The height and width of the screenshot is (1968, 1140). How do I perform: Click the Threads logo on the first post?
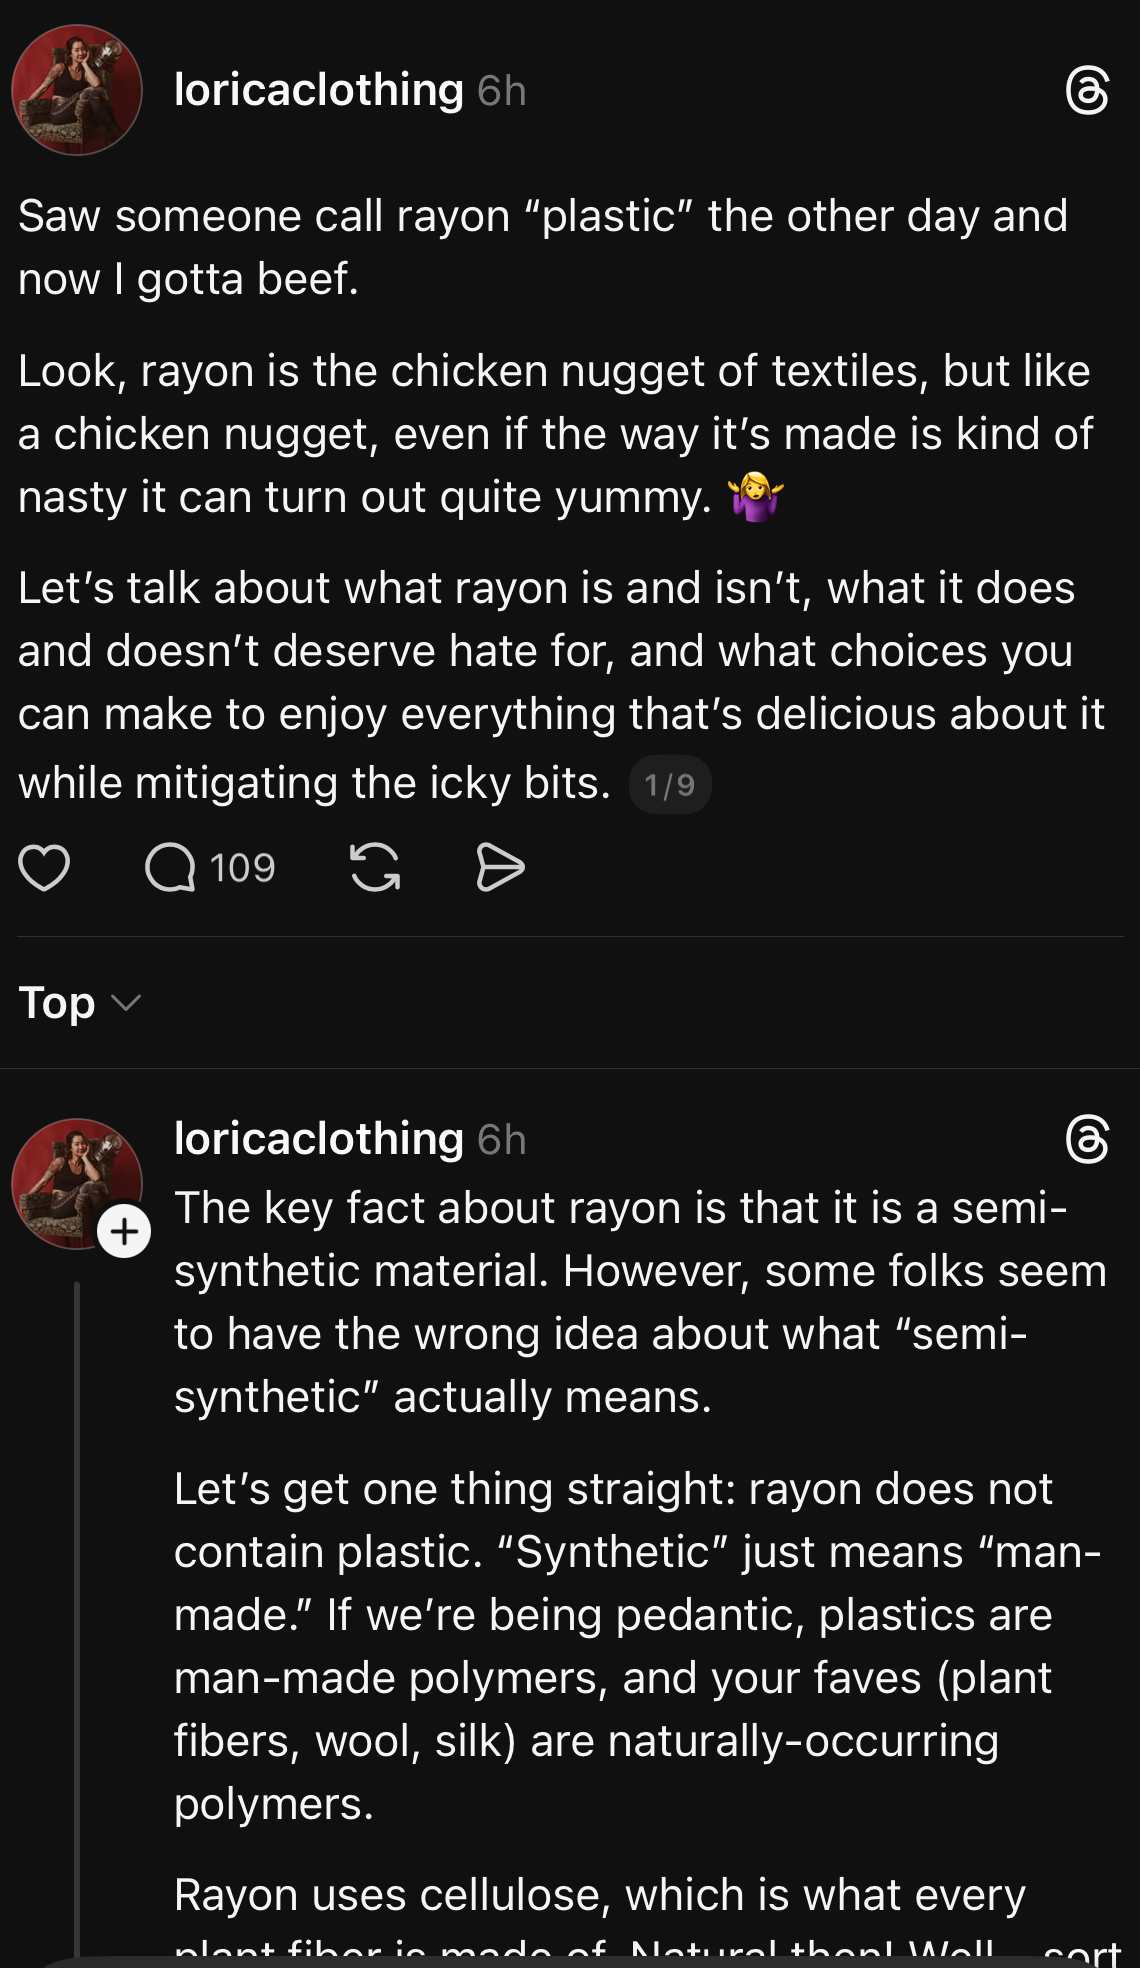click(x=1087, y=91)
